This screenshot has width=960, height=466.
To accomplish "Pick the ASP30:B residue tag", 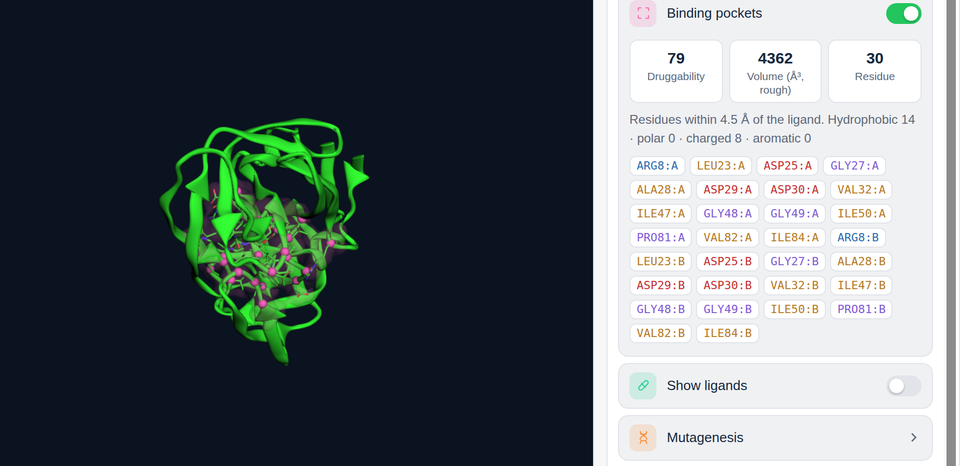I will click(x=727, y=285).
